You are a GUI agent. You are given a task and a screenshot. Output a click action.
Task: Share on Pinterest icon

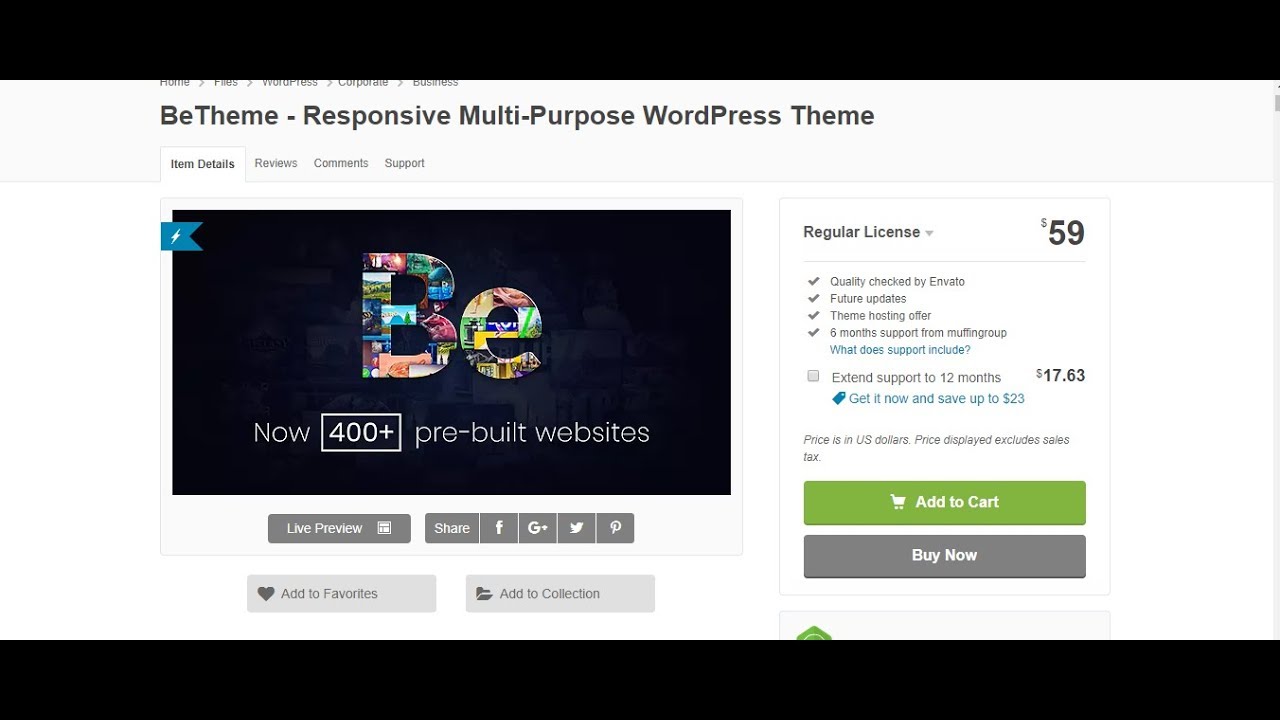coord(615,528)
